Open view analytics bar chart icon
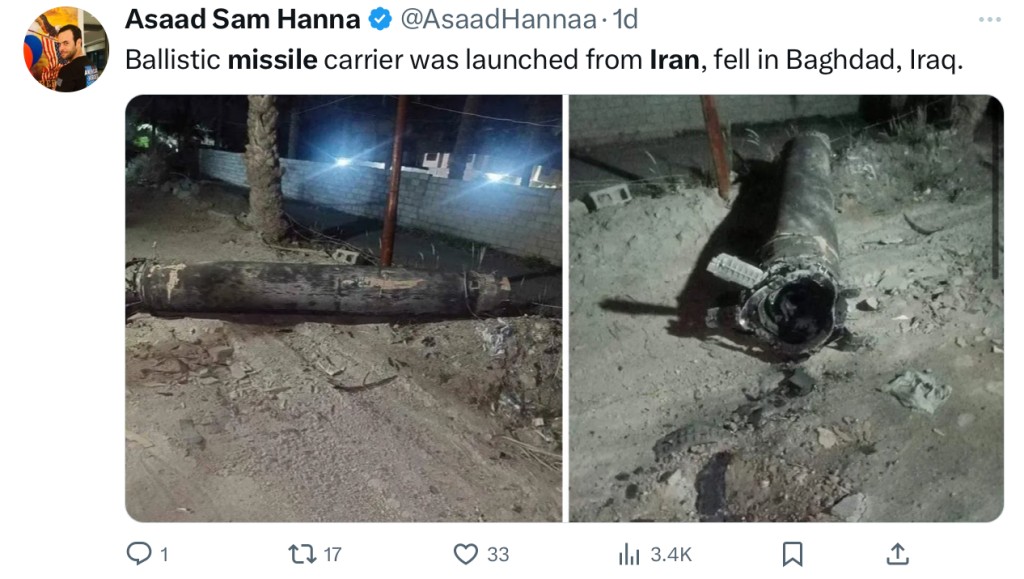Screen dimensions: 1024x579 pos(629,554)
